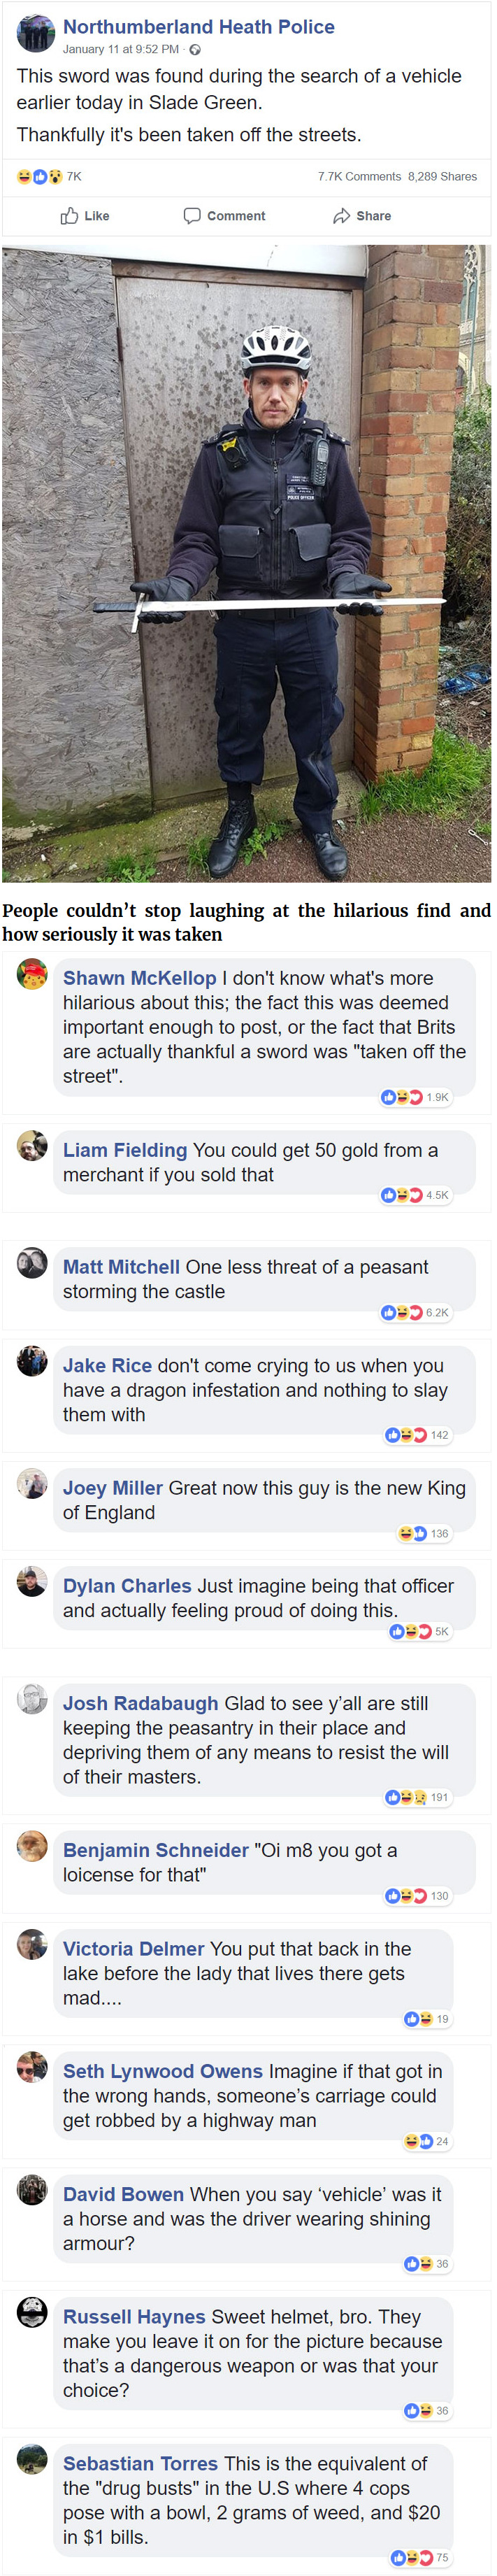Open Northumberland Heath Police profile picture
The width and height of the screenshot is (497, 2576).
36,34
